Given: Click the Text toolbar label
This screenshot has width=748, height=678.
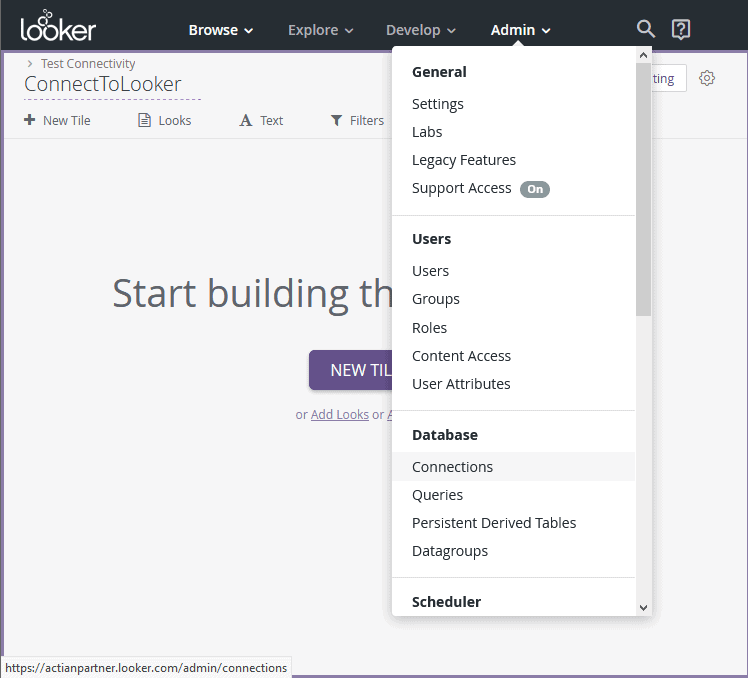Looking at the screenshot, I should pos(271,120).
